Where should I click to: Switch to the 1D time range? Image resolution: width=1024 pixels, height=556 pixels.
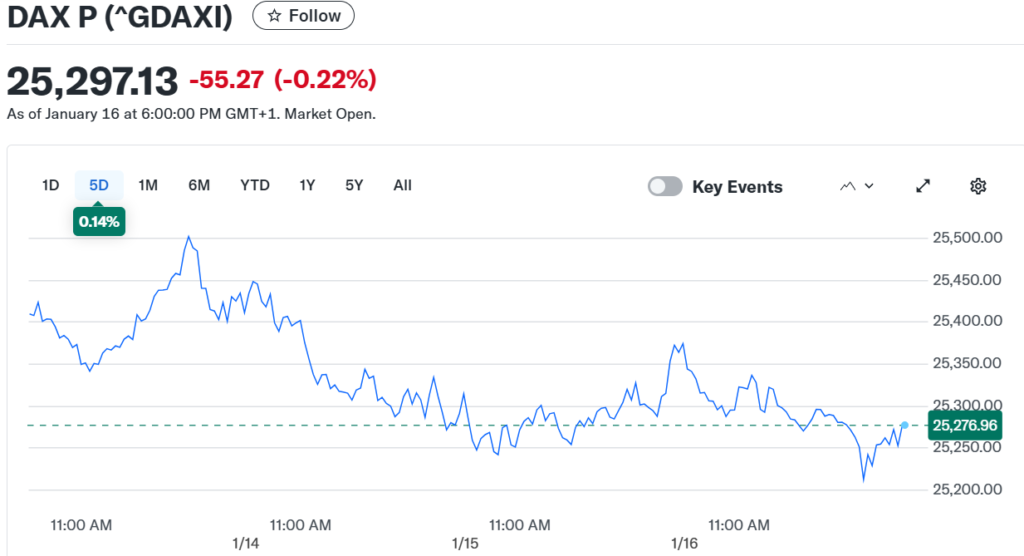[x=50, y=185]
